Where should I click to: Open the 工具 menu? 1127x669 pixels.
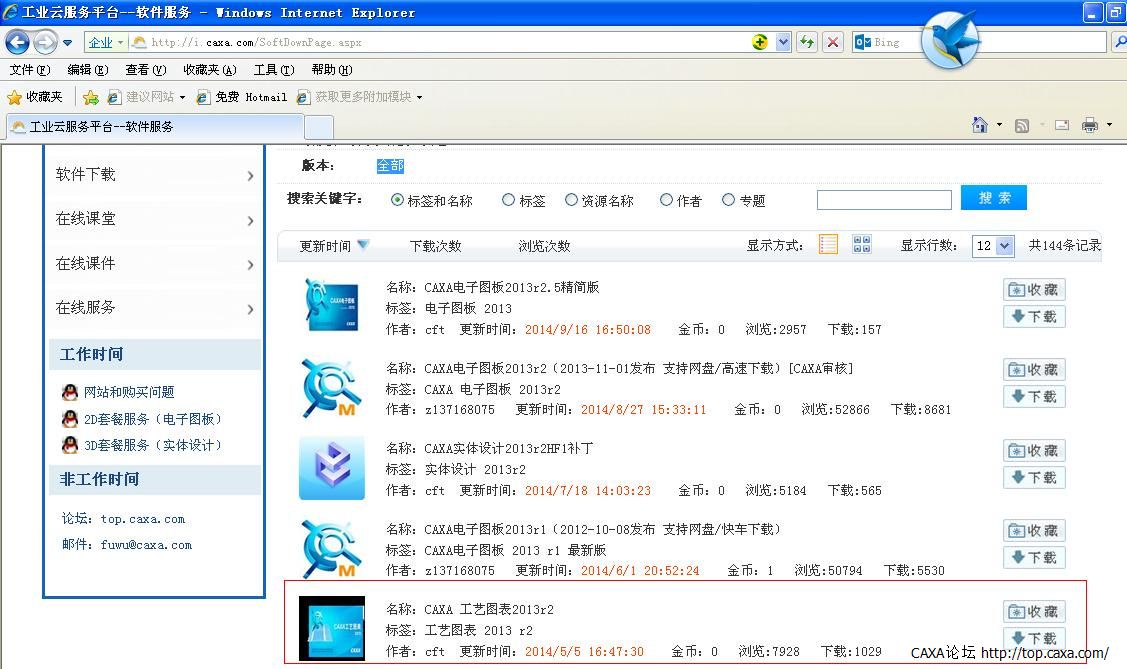point(273,70)
